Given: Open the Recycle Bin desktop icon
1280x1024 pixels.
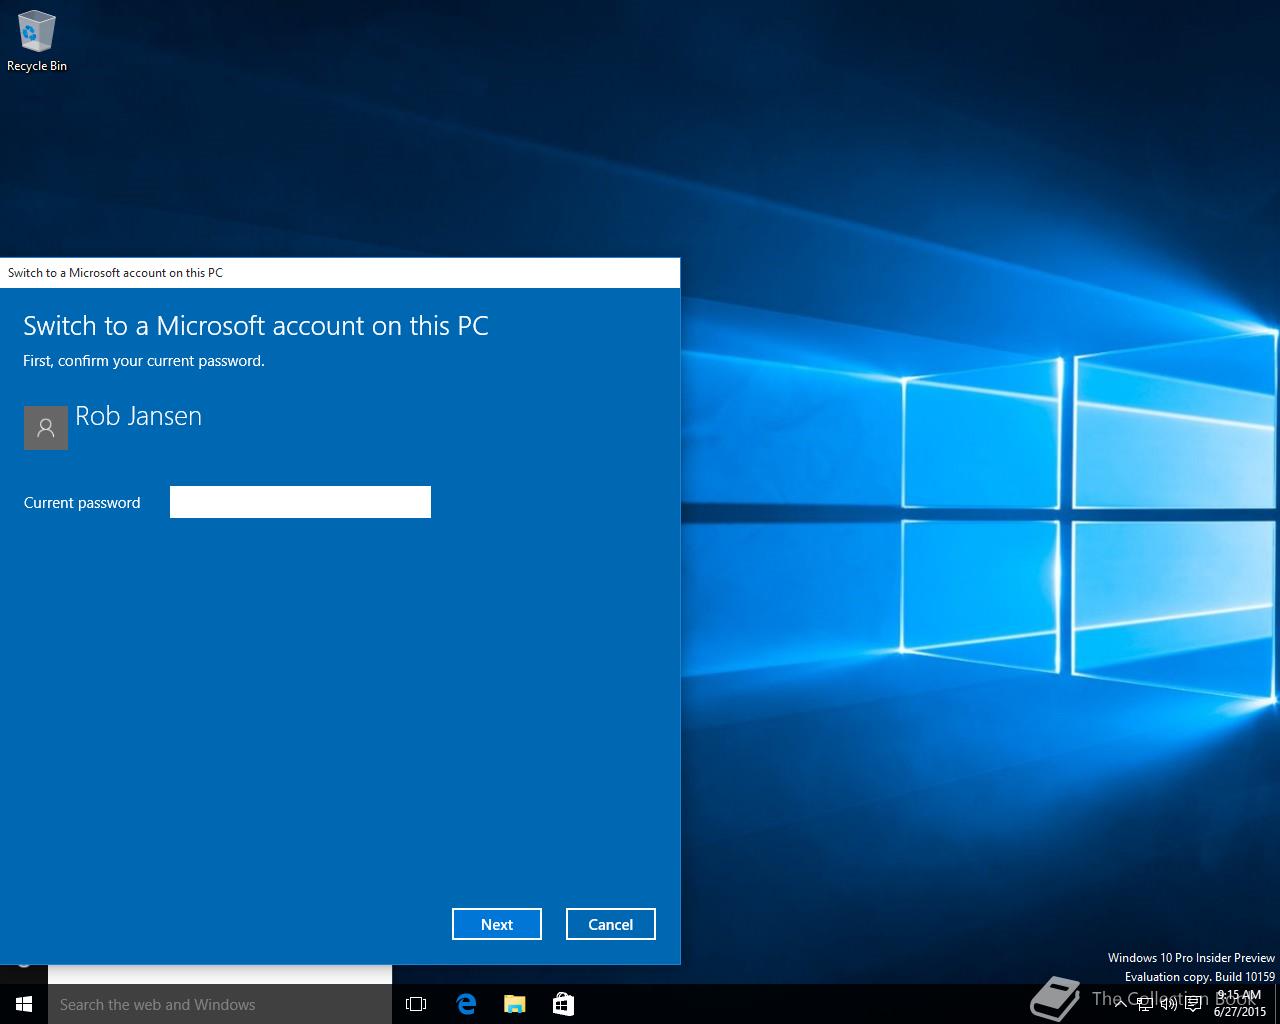Looking at the screenshot, I should 36,42.
